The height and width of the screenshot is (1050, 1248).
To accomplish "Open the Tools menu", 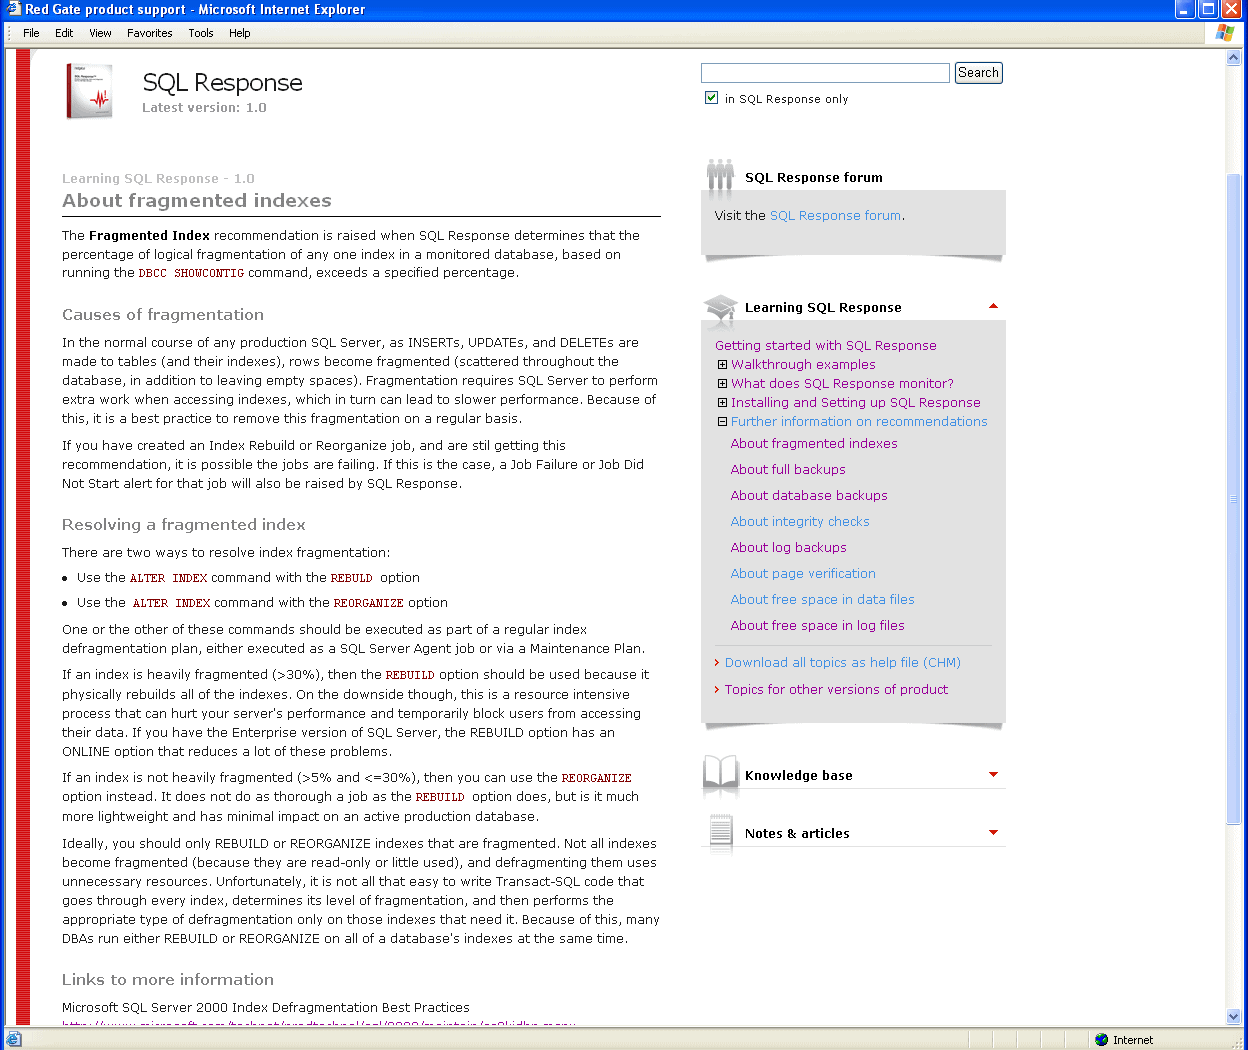I will tap(201, 33).
